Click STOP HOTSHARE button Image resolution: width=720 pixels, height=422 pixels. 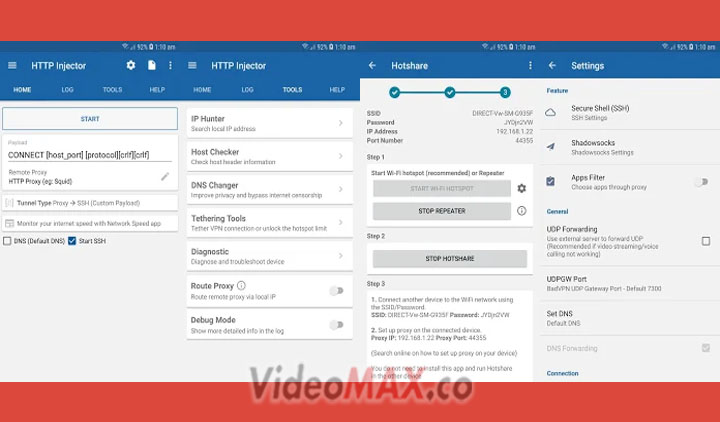(x=450, y=259)
